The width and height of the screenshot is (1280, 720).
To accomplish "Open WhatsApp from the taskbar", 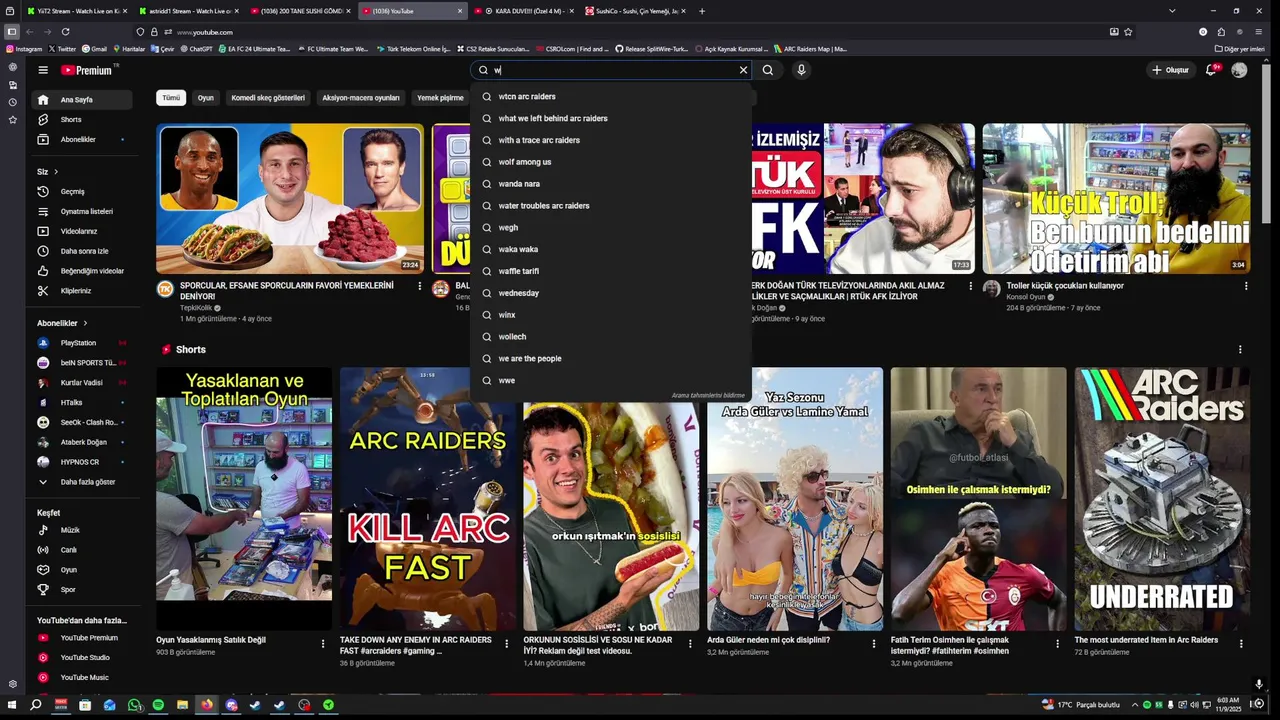I will point(134,705).
